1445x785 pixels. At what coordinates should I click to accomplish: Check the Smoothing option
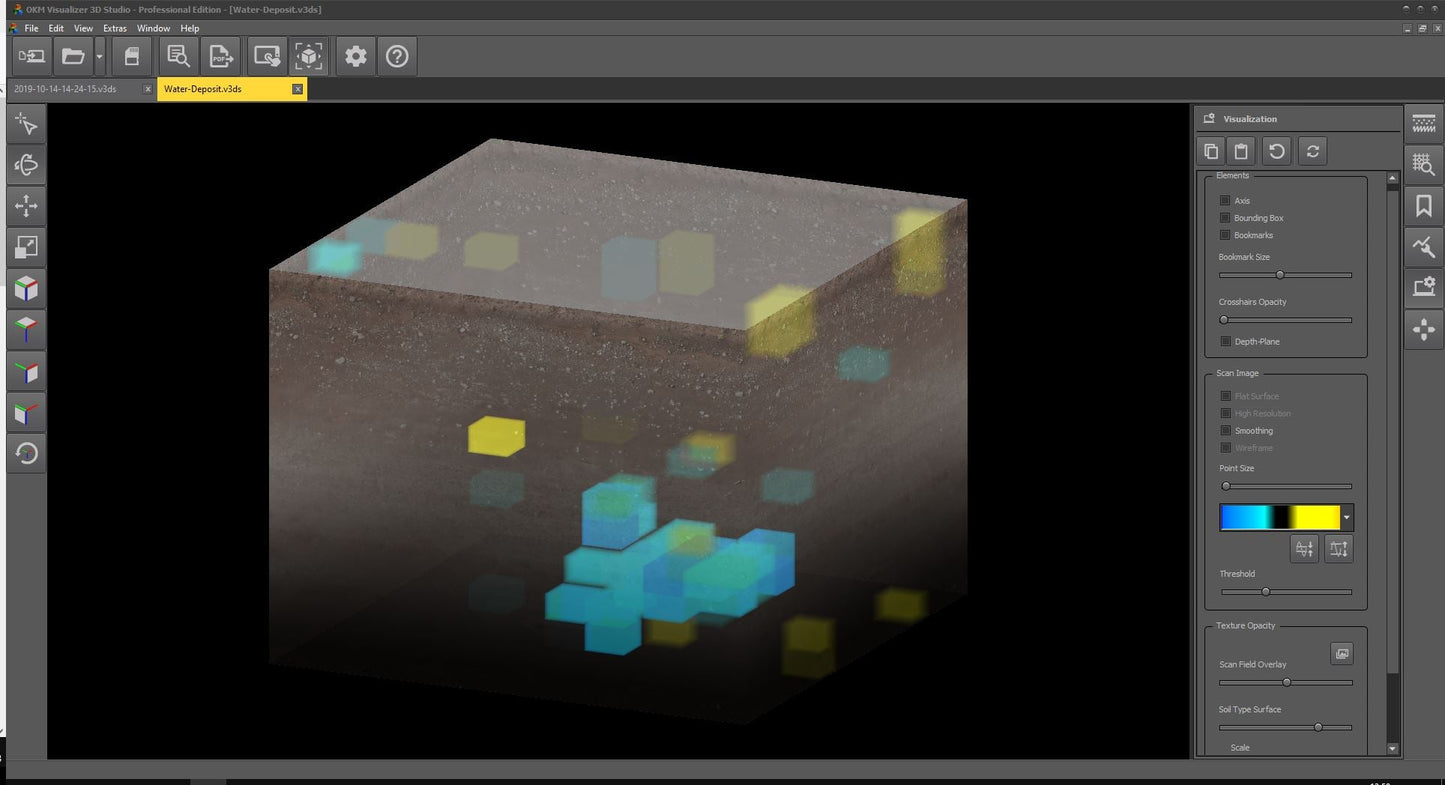(x=1225, y=431)
